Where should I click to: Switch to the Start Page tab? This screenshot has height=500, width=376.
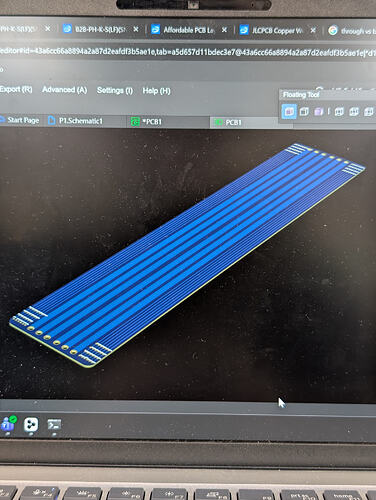[x=20, y=120]
